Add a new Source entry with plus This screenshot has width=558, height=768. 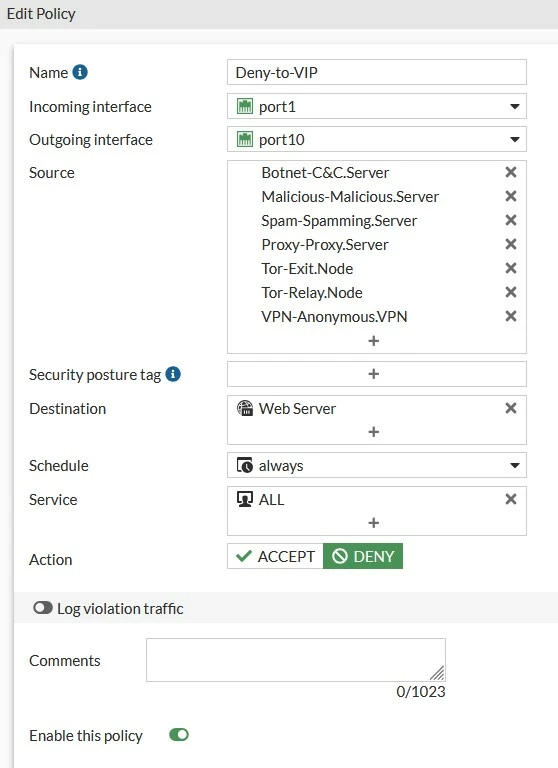tap(373, 340)
